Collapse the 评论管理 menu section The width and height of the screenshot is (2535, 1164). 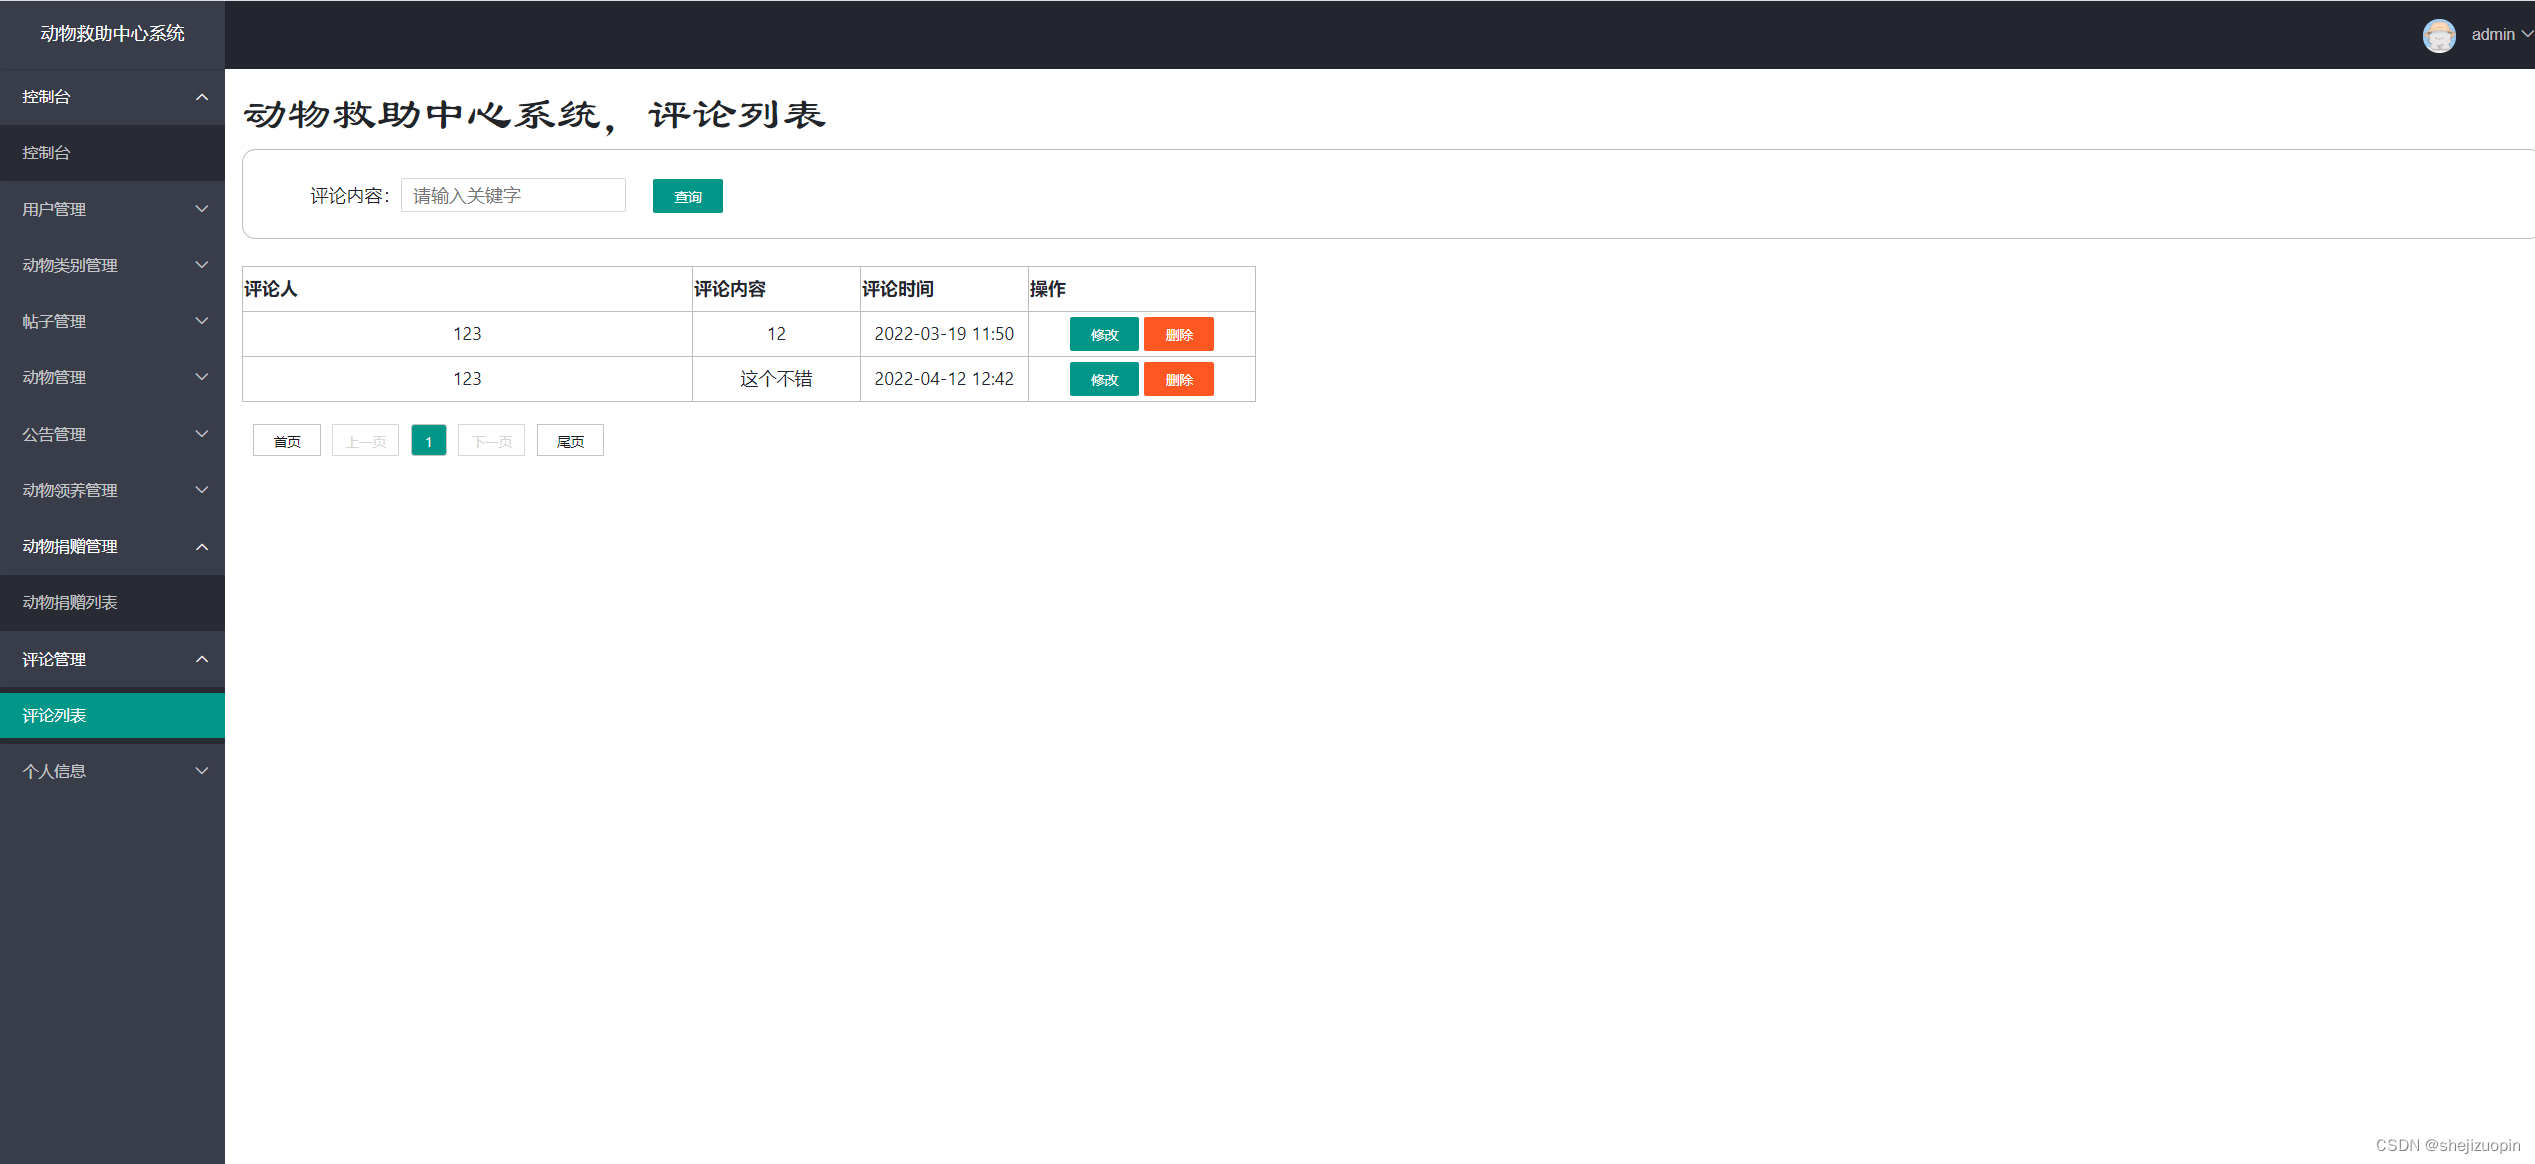tap(112, 659)
